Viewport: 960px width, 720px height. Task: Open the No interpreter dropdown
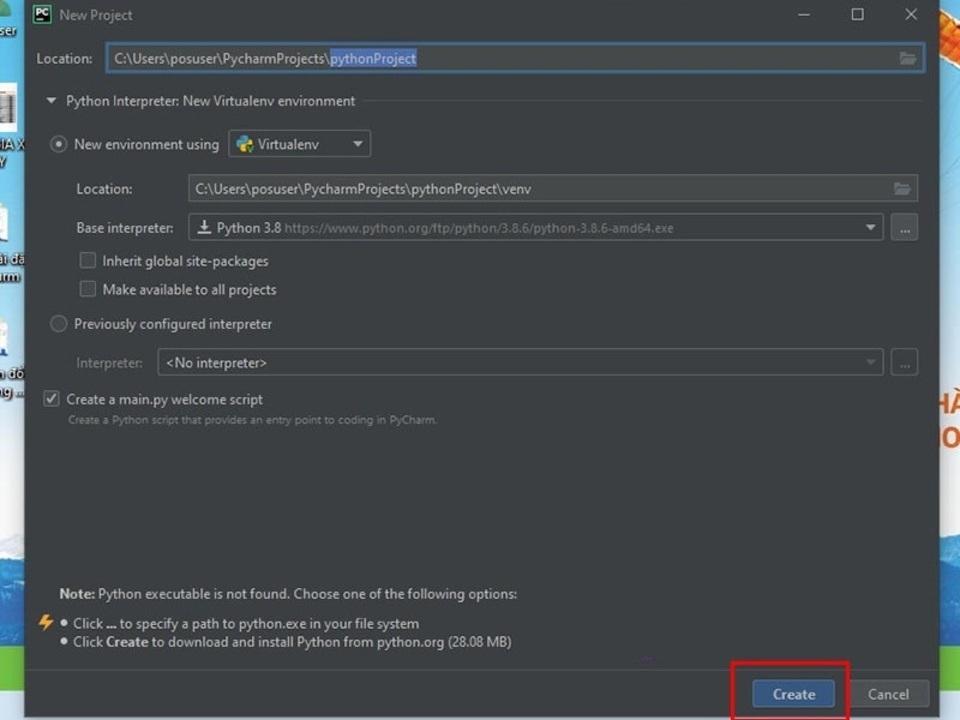tap(869, 362)
